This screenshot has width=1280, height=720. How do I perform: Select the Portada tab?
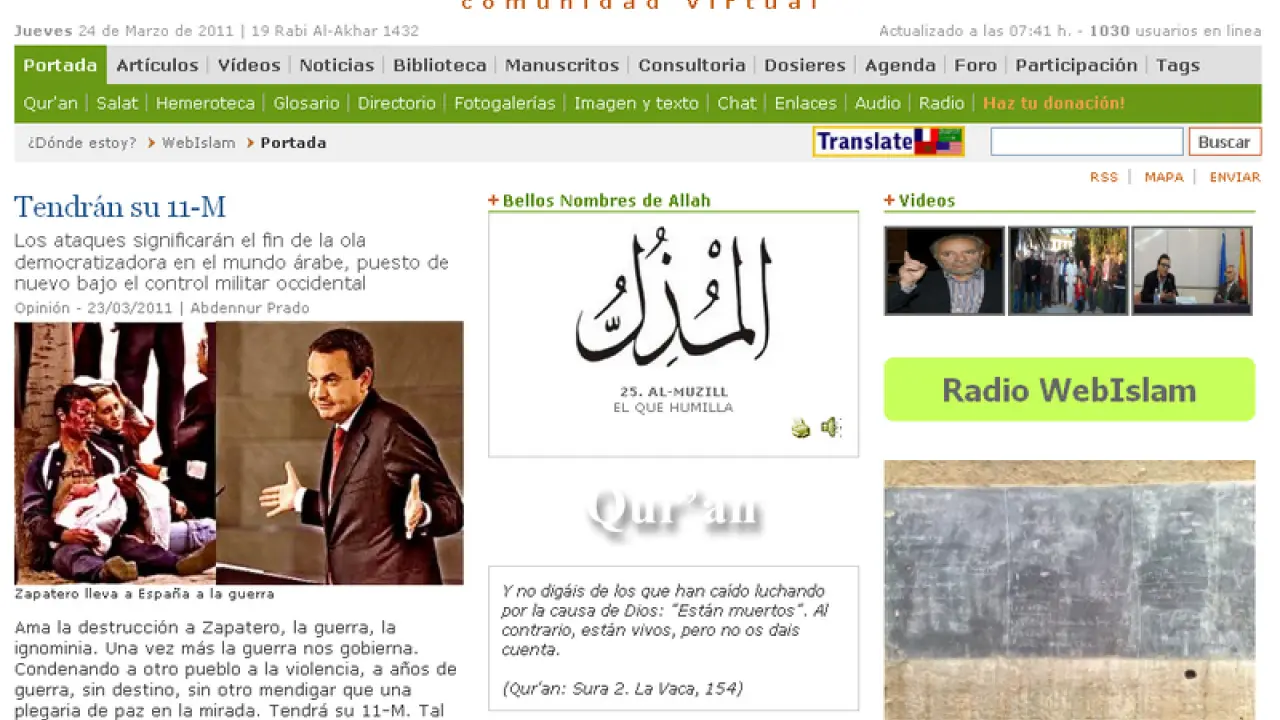[x=60, y=65]
